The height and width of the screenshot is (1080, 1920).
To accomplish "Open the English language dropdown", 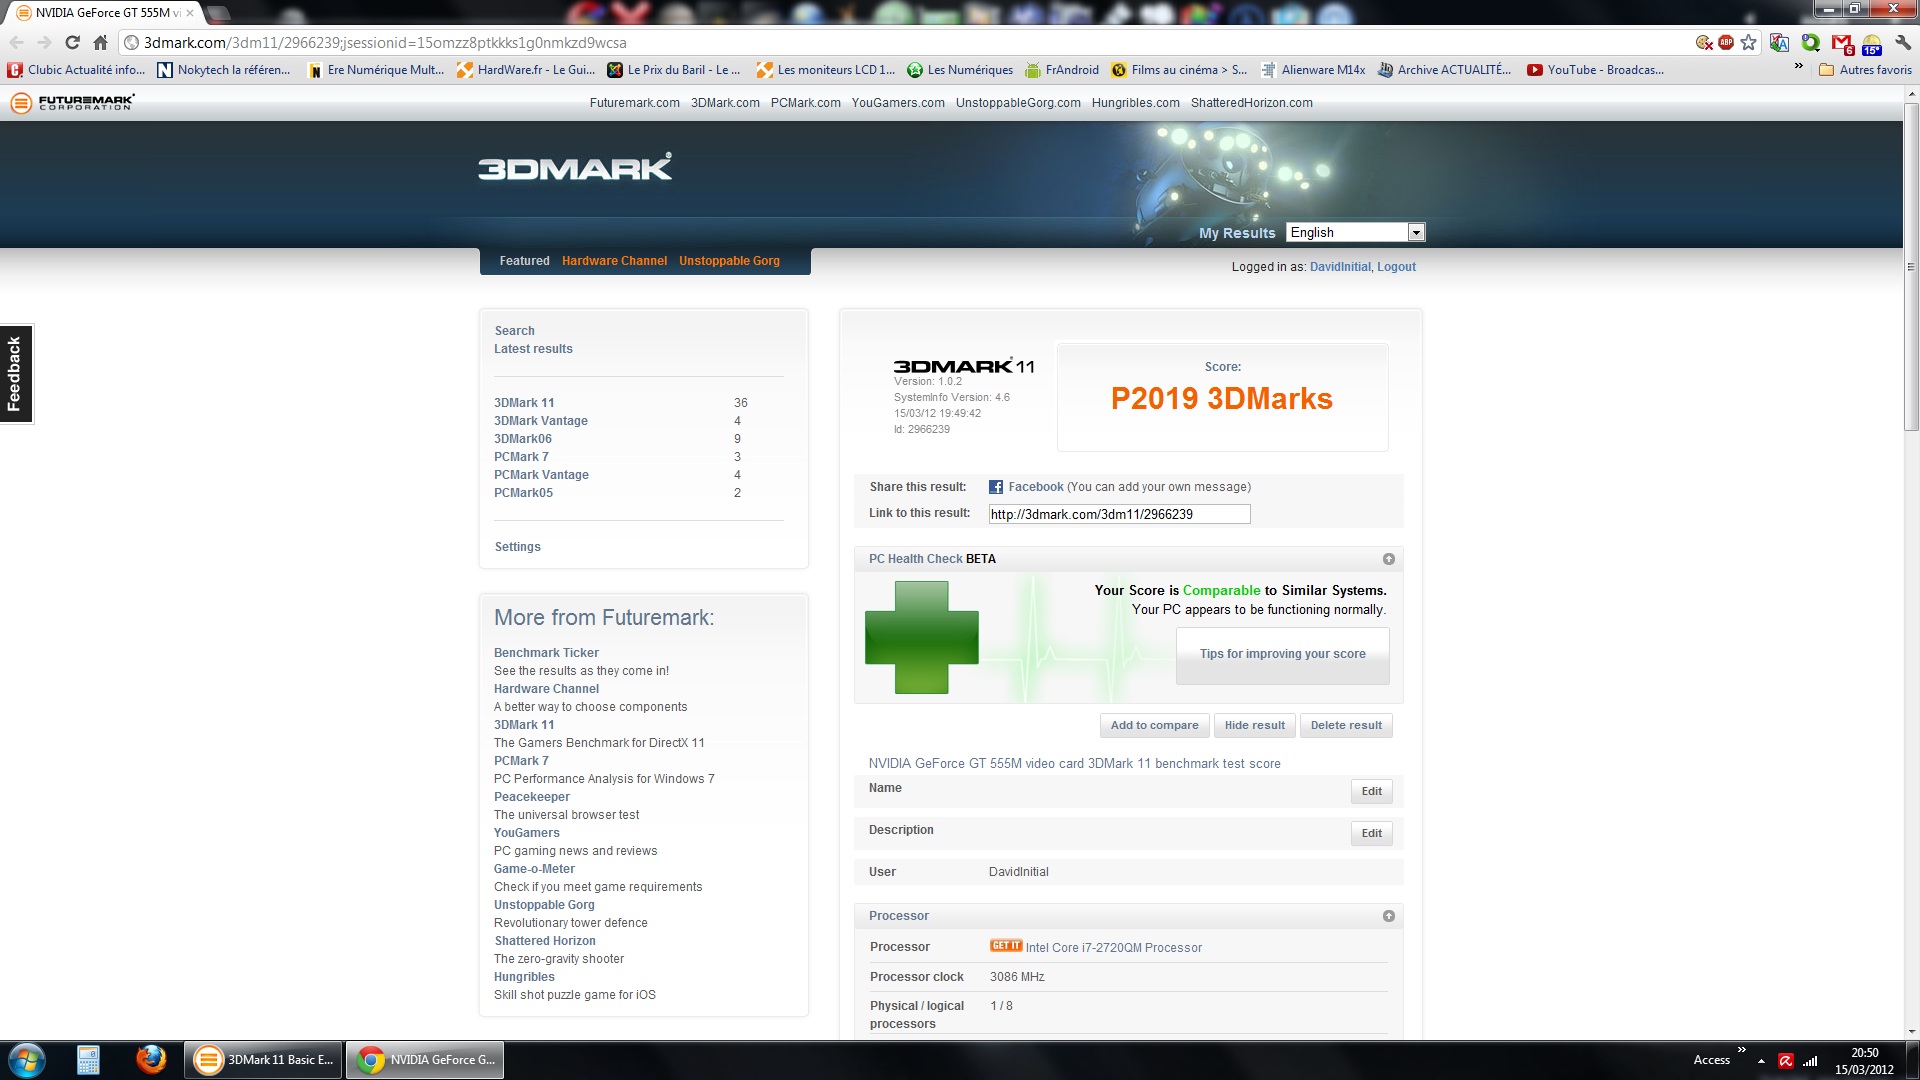I will pyautogui.click(x=1355, y=232).
